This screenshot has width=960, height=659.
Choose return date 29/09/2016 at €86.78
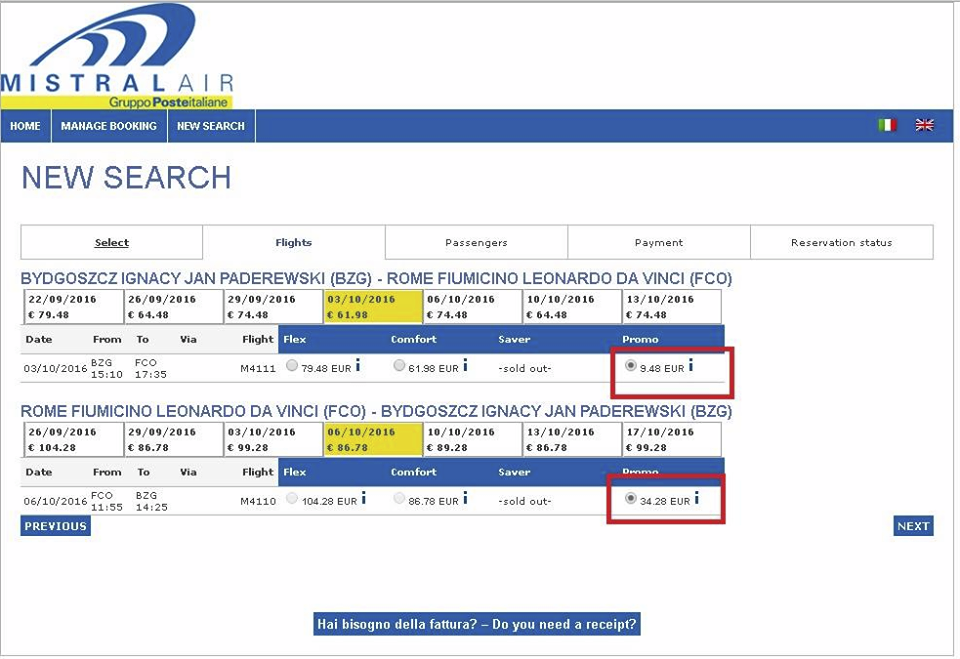pos(173,440)
